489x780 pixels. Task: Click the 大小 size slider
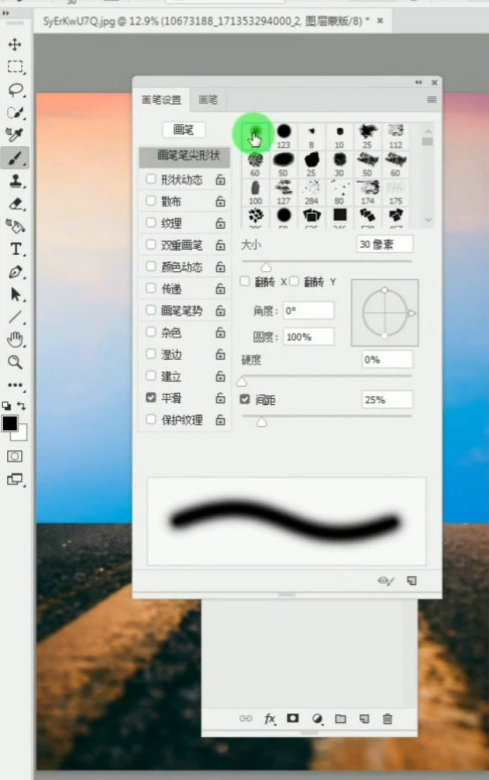coord(327,261)
